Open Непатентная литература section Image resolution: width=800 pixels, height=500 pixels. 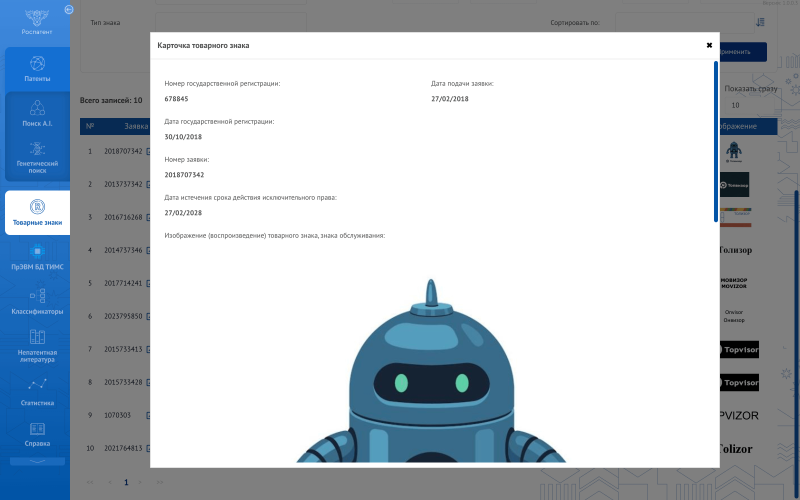(x=37, y=347)
